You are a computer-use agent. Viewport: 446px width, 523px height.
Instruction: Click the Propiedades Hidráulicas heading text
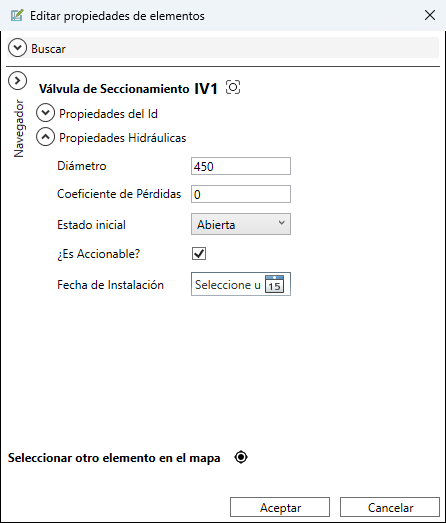tap(122, 138)
